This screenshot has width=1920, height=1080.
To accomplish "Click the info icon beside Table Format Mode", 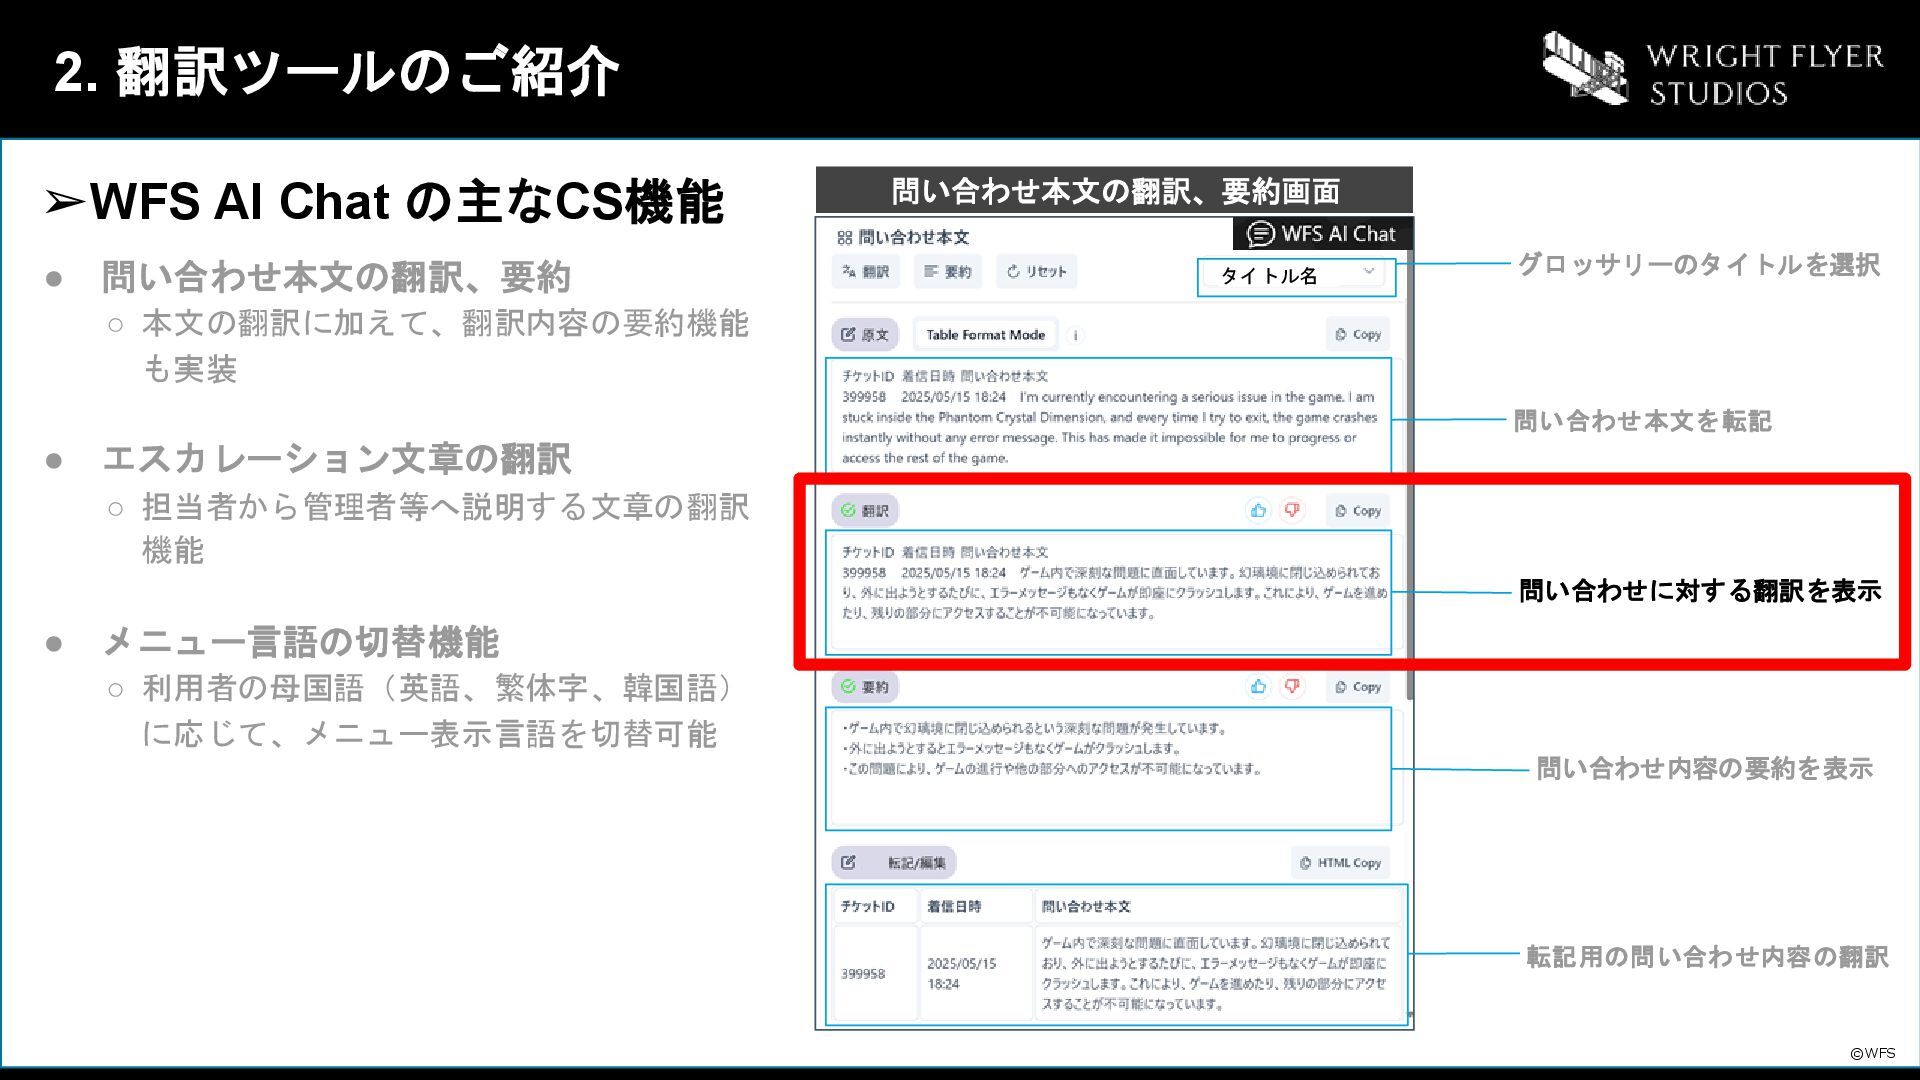I will coord(1075,336).
